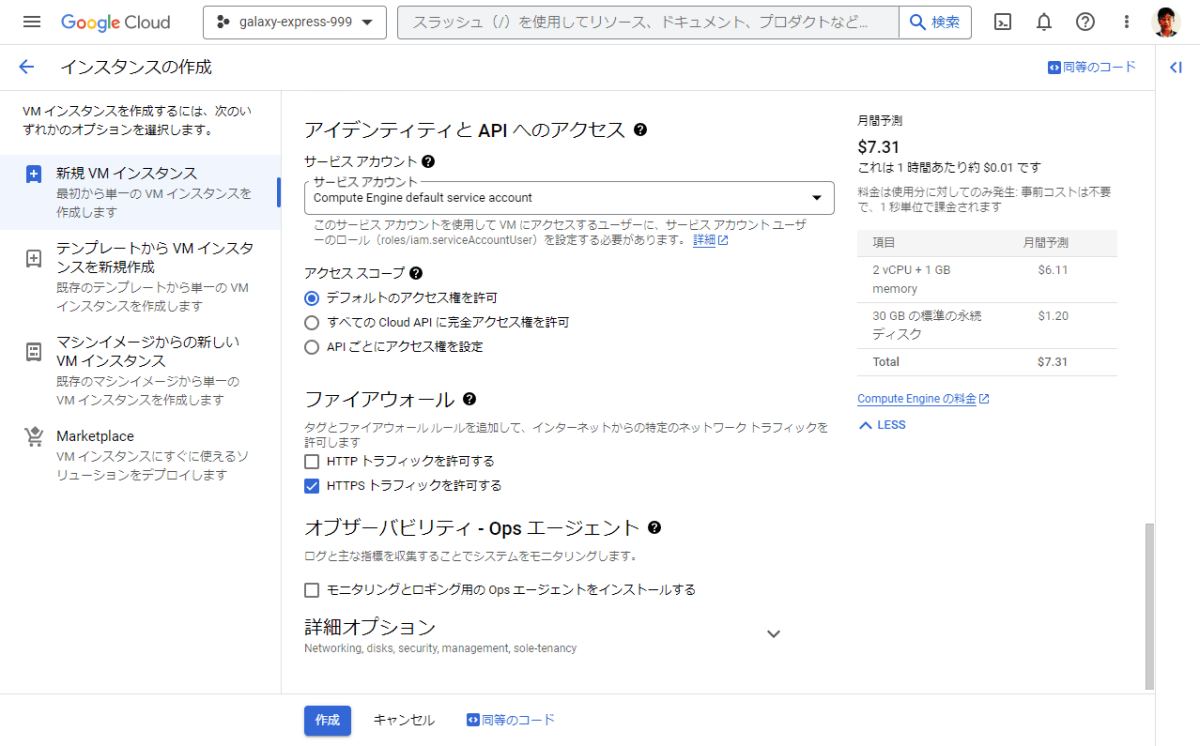Click the Total row in pricing table
This screenshot has height=746, width=1200.
point(987,362)
